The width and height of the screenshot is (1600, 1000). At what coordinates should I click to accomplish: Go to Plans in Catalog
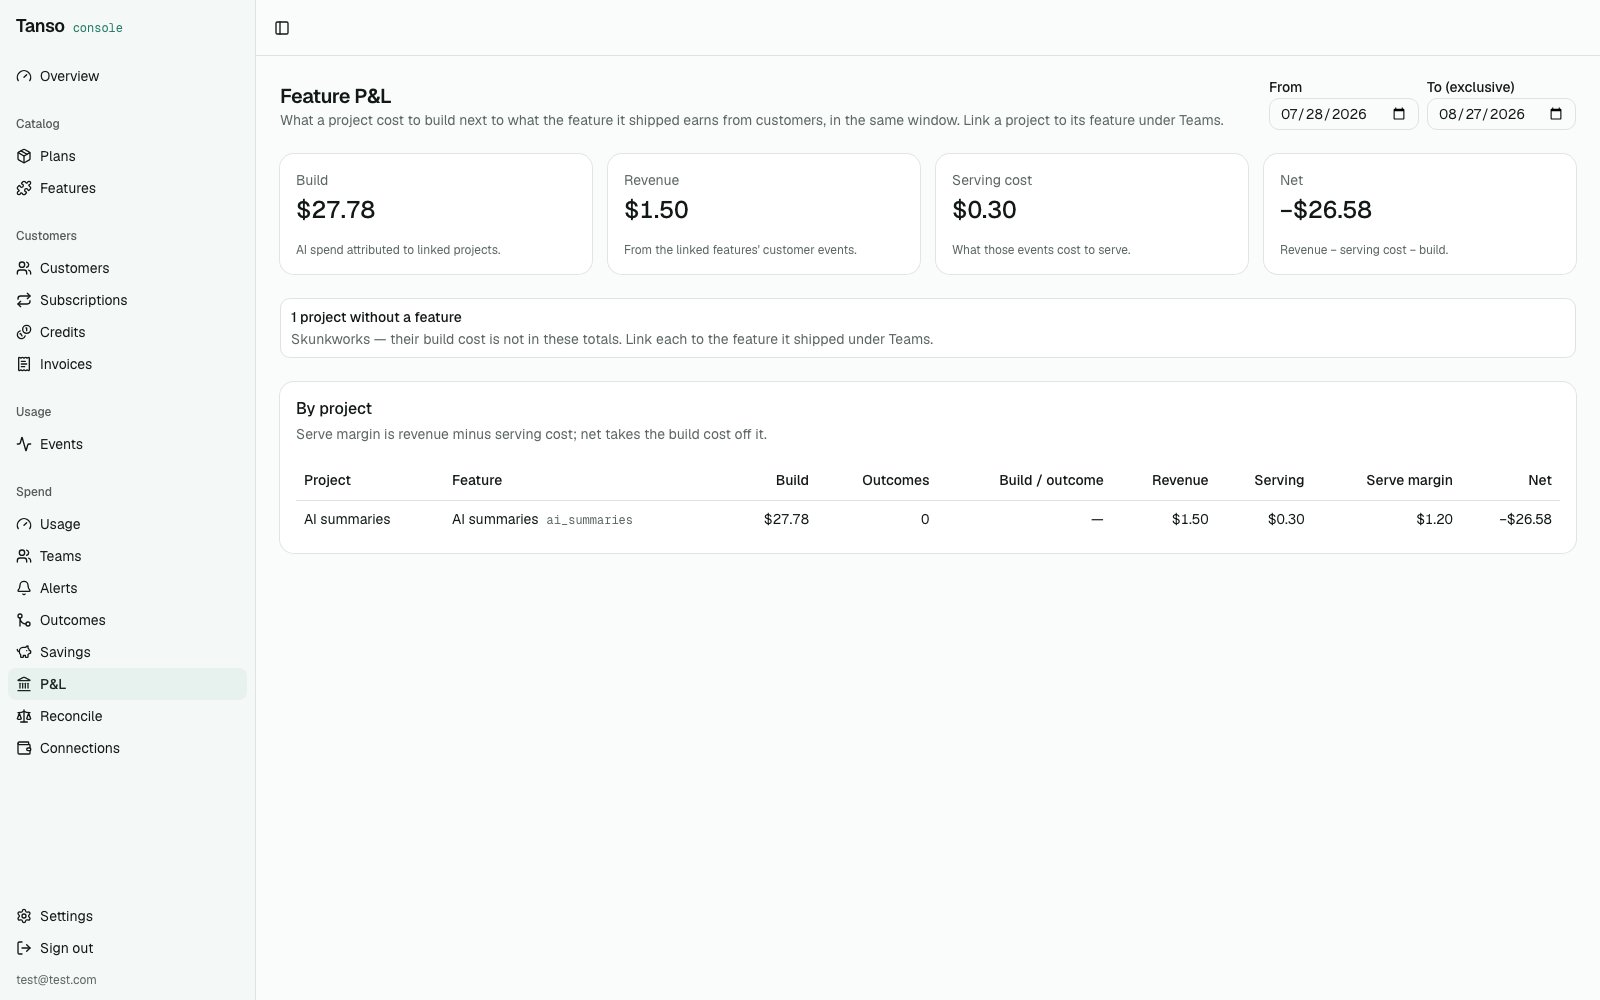(127, 156)
